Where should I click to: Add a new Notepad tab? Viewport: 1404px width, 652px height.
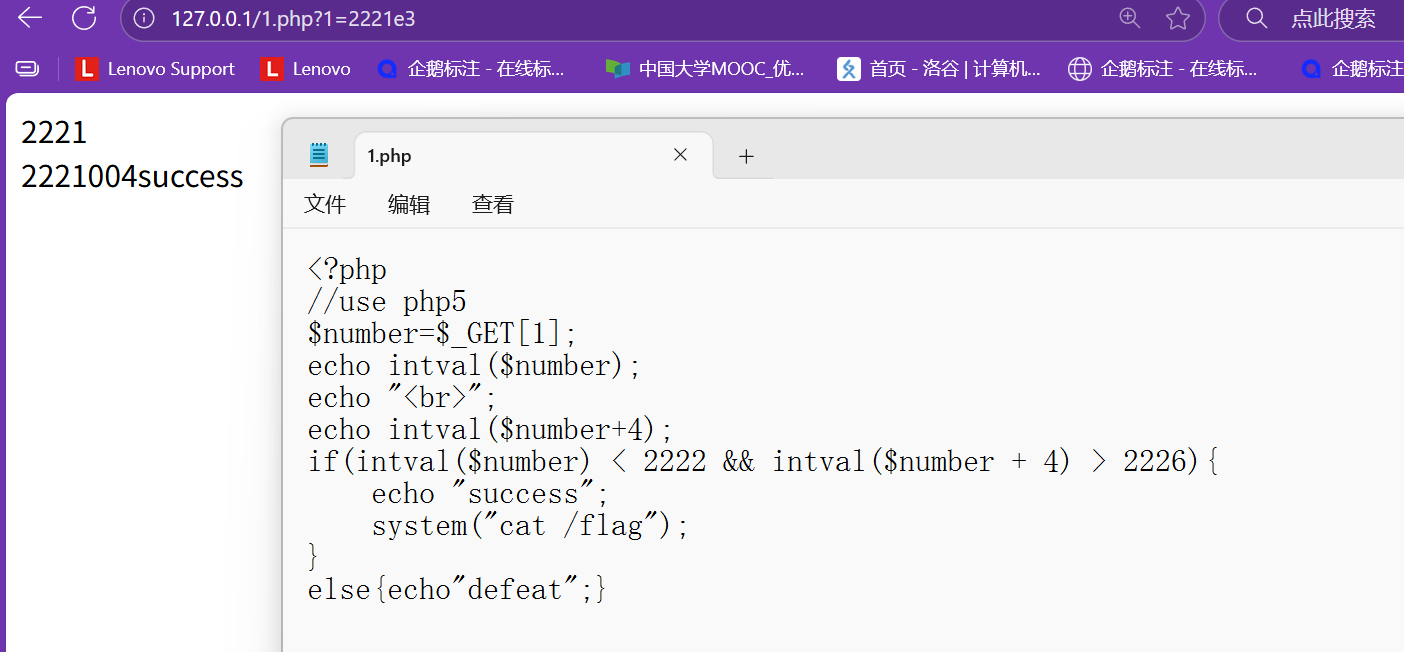(x=746, y=156)
